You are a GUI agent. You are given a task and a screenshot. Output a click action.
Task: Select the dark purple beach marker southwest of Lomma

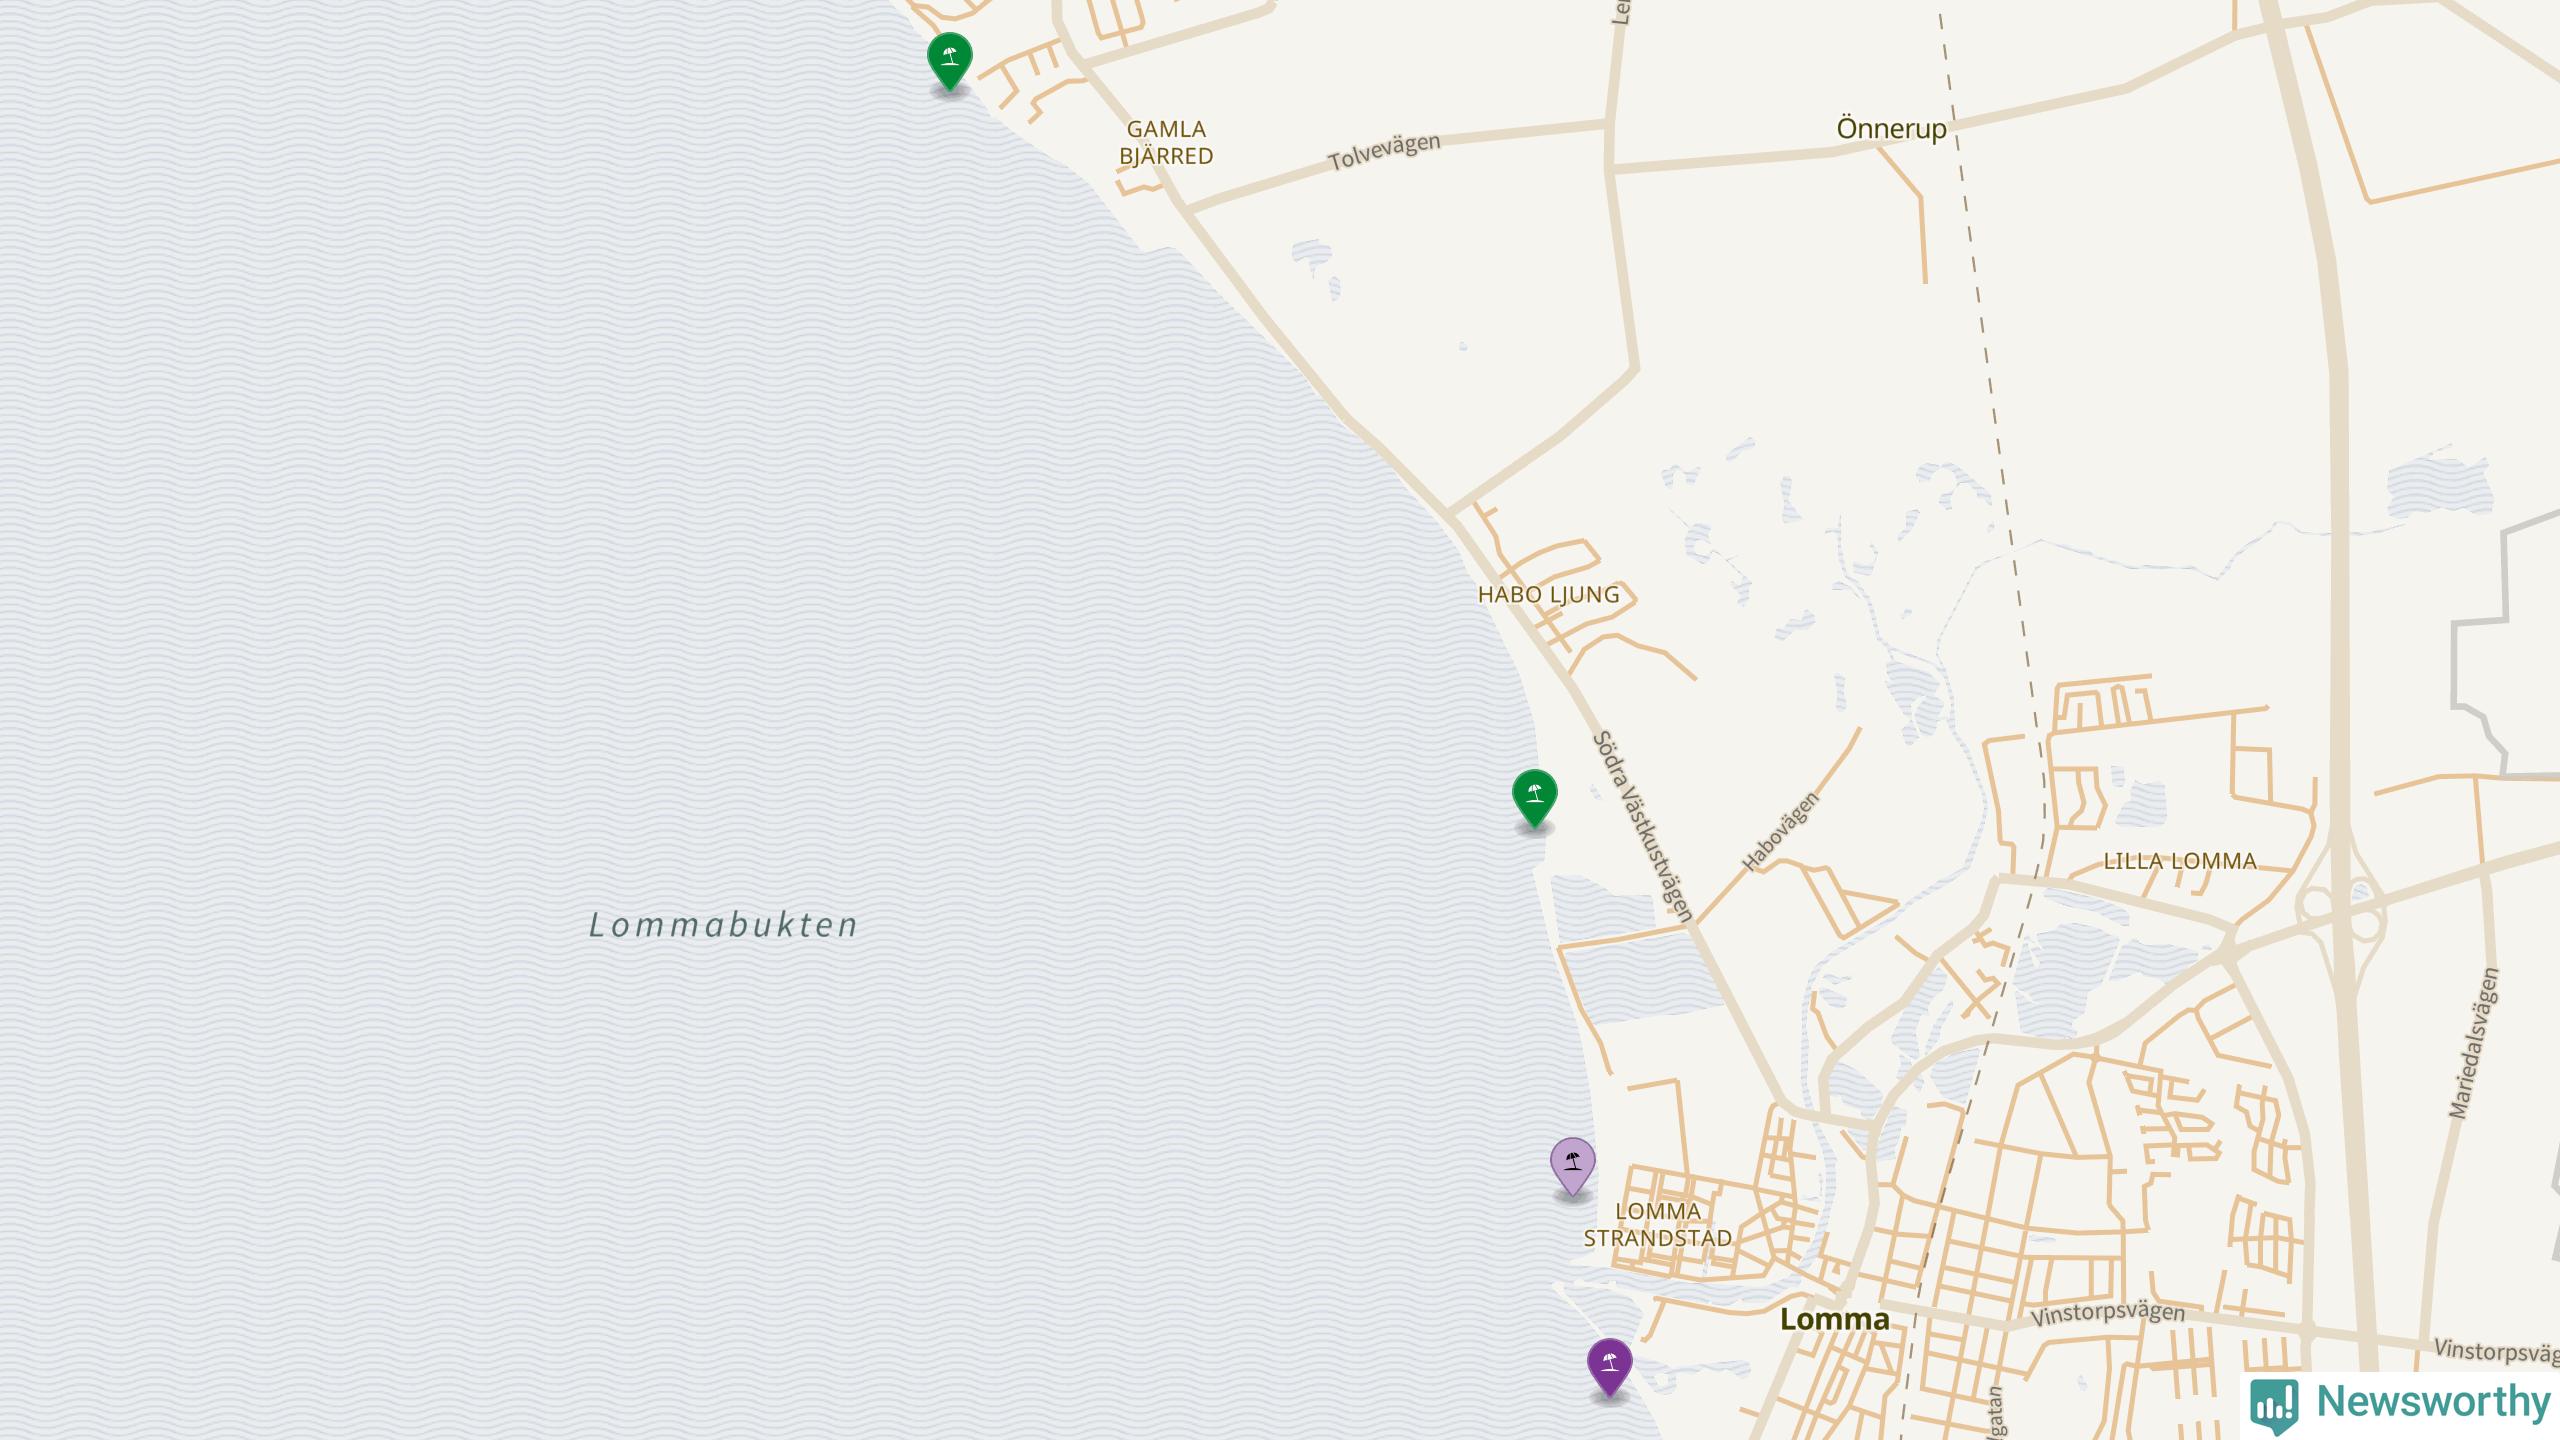pyautogui.click(x=1609, y=1366)
